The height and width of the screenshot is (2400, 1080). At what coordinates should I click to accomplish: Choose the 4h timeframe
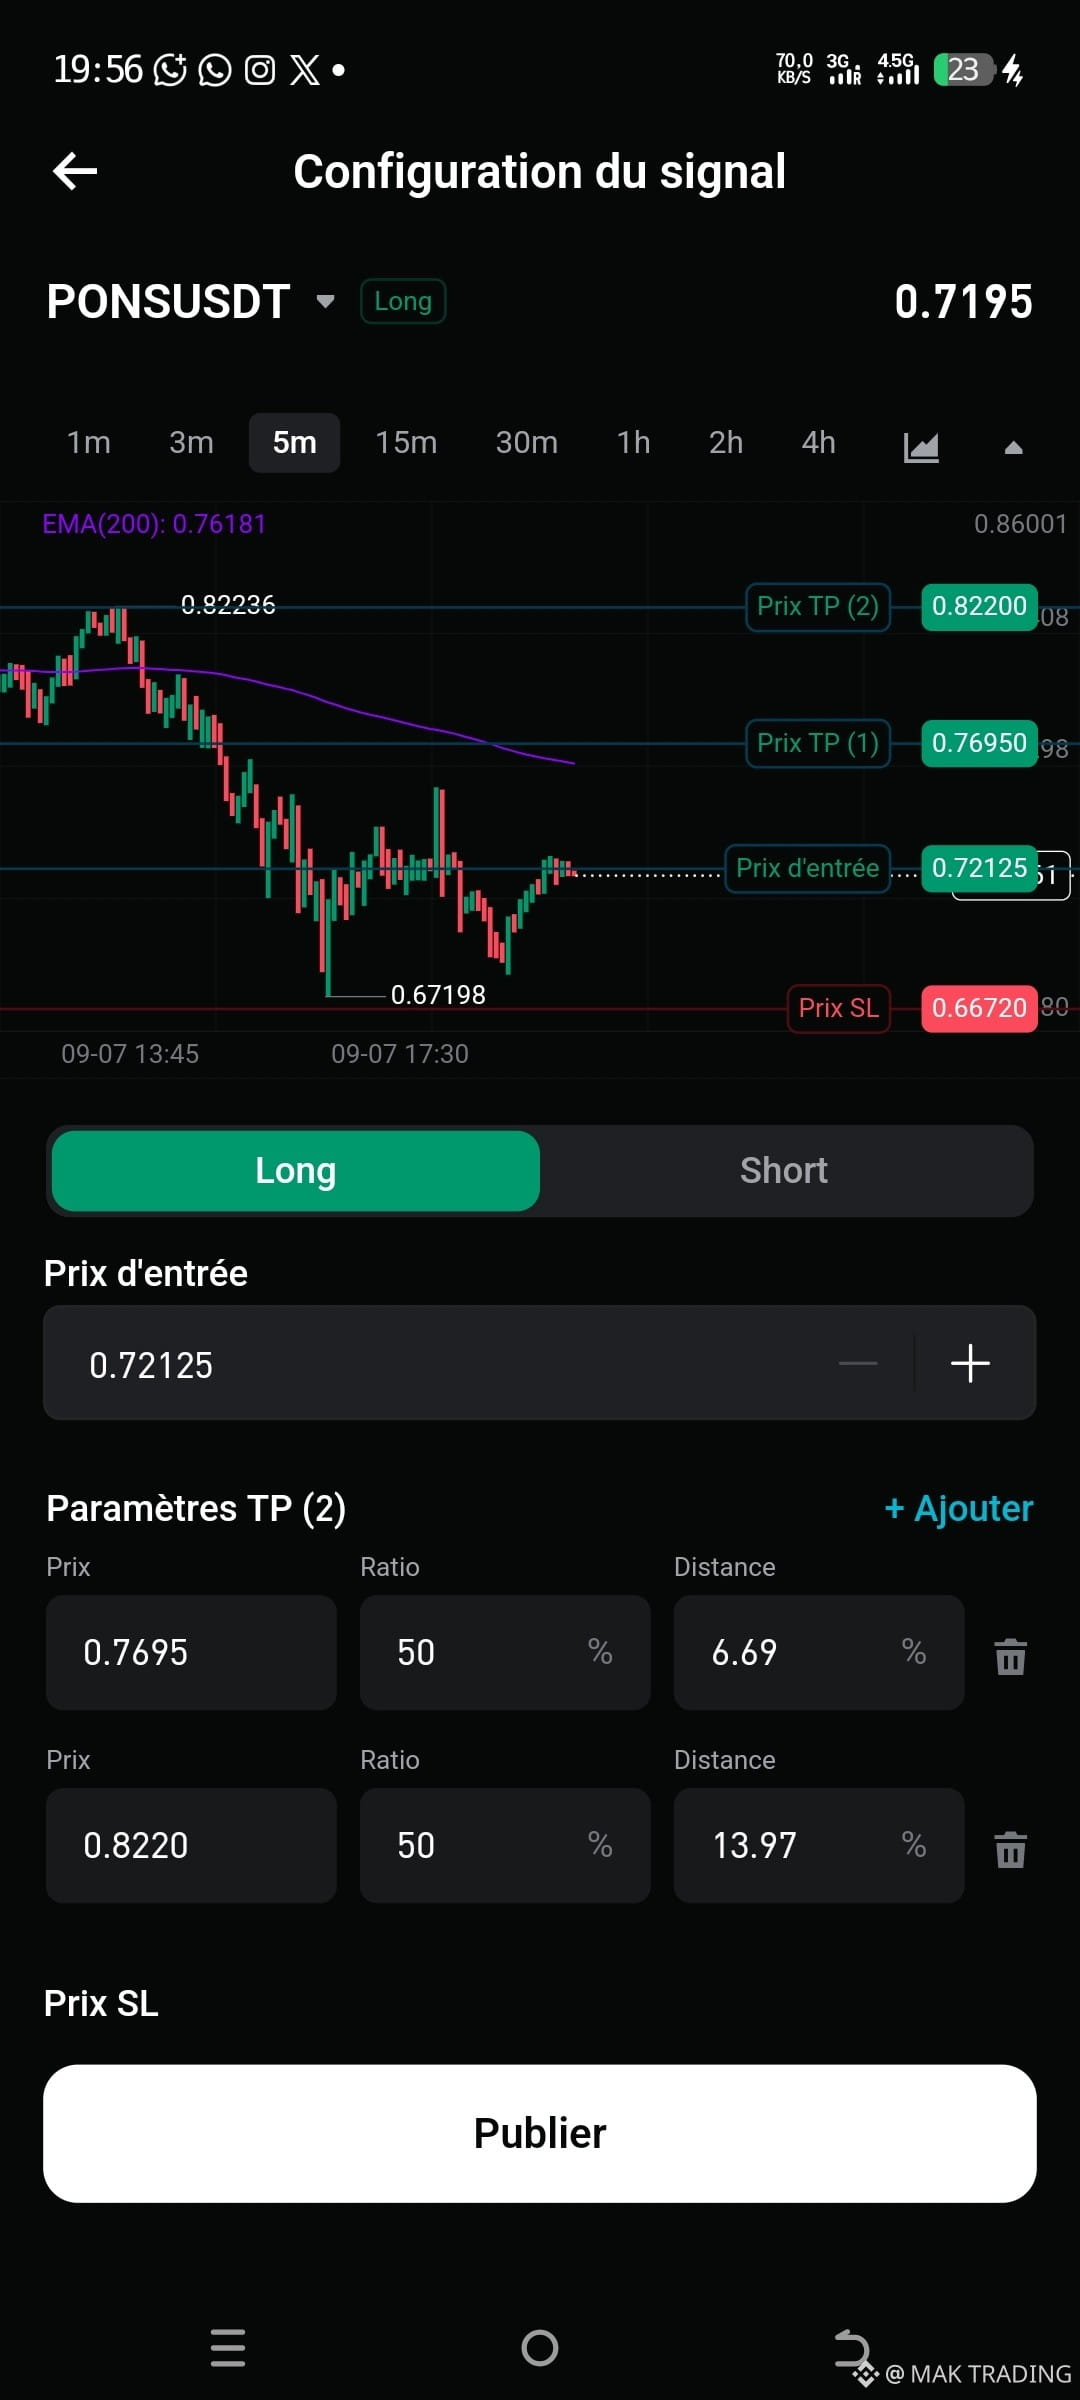pyautogui.click(x=819, y=442)
